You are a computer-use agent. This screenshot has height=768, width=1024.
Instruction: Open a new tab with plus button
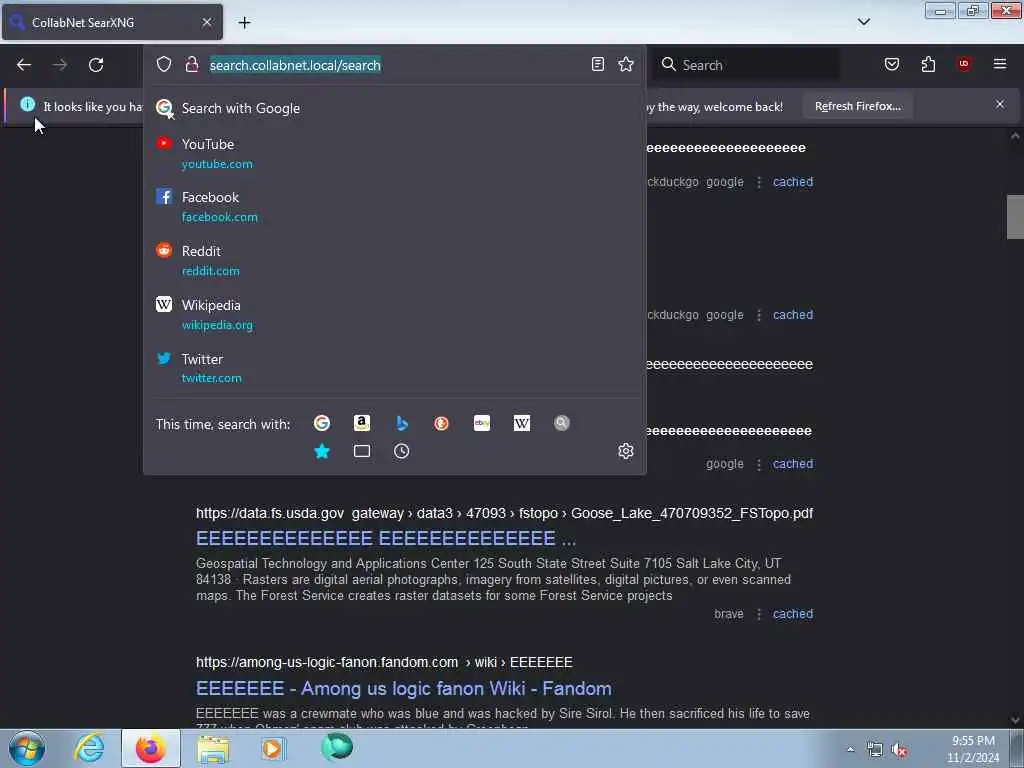[x=244, y=22]
